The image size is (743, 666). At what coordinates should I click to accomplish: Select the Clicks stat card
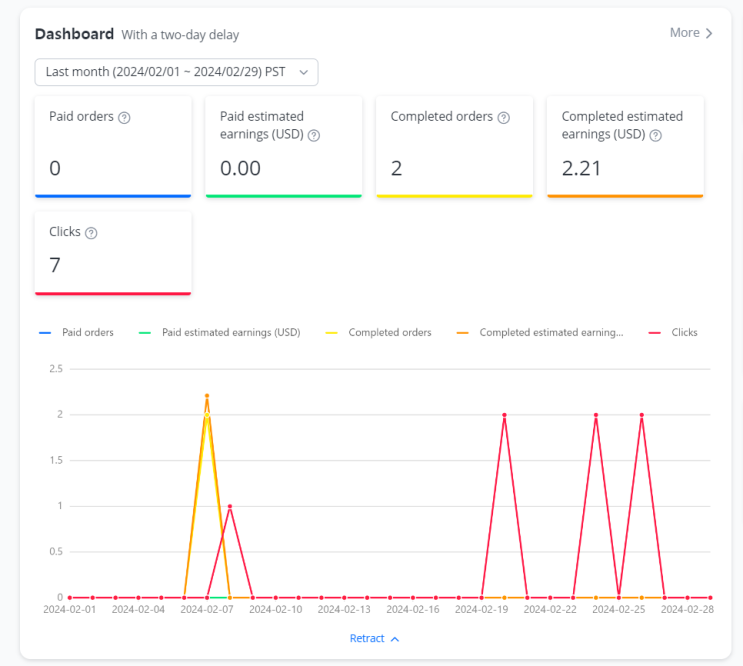pos(113,253)
